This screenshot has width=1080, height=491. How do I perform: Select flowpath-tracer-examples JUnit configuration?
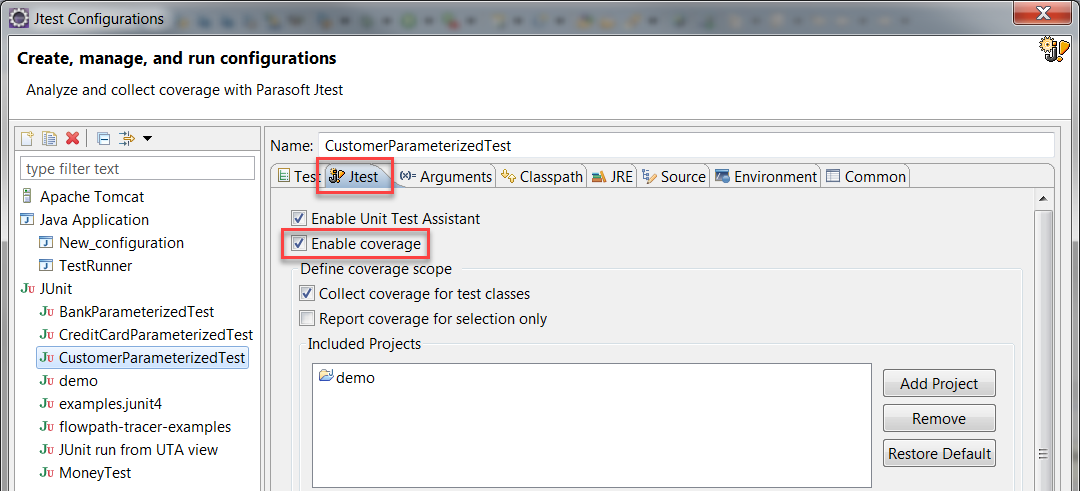click(x=135, y=427)
